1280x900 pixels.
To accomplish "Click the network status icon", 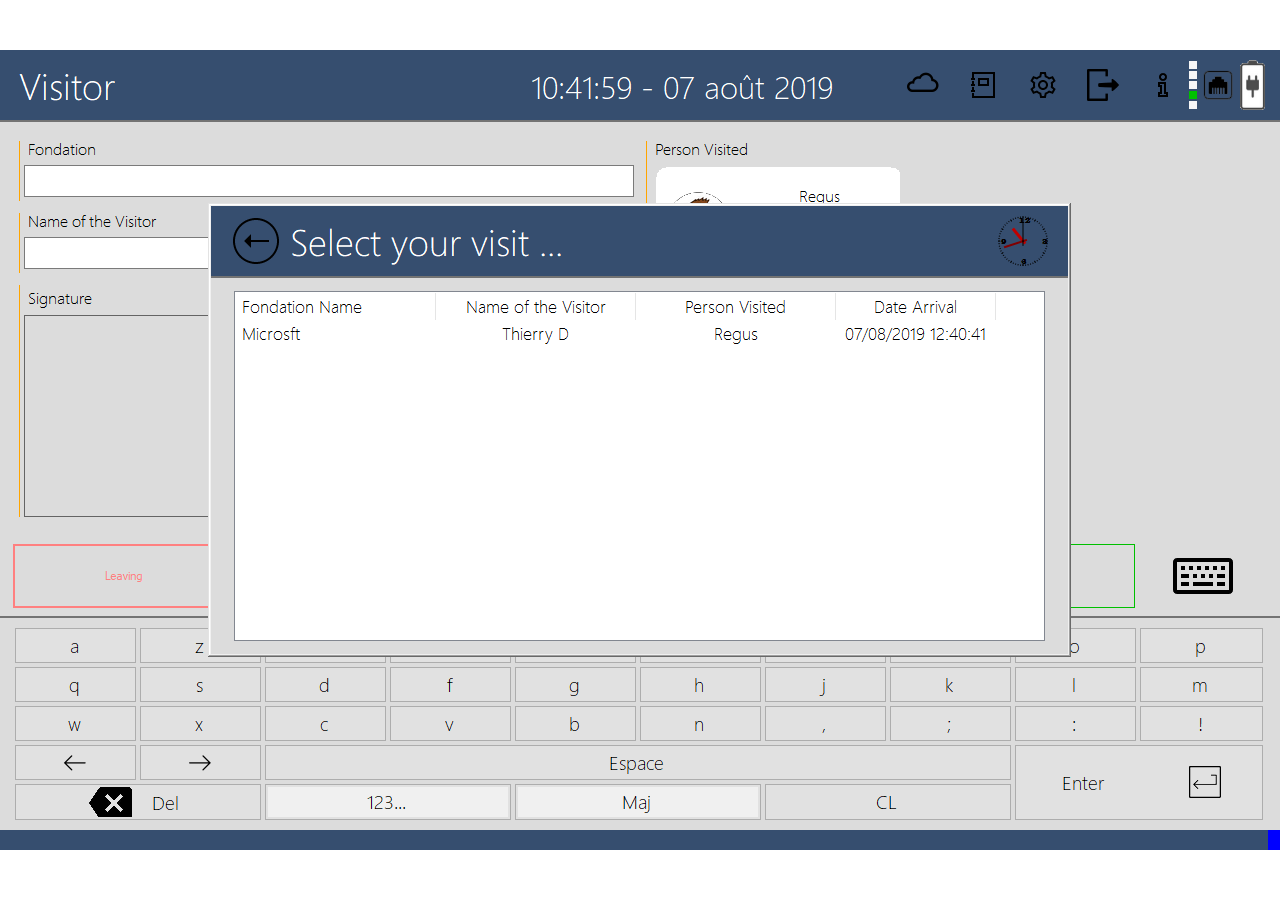I will coord(1217,85).
